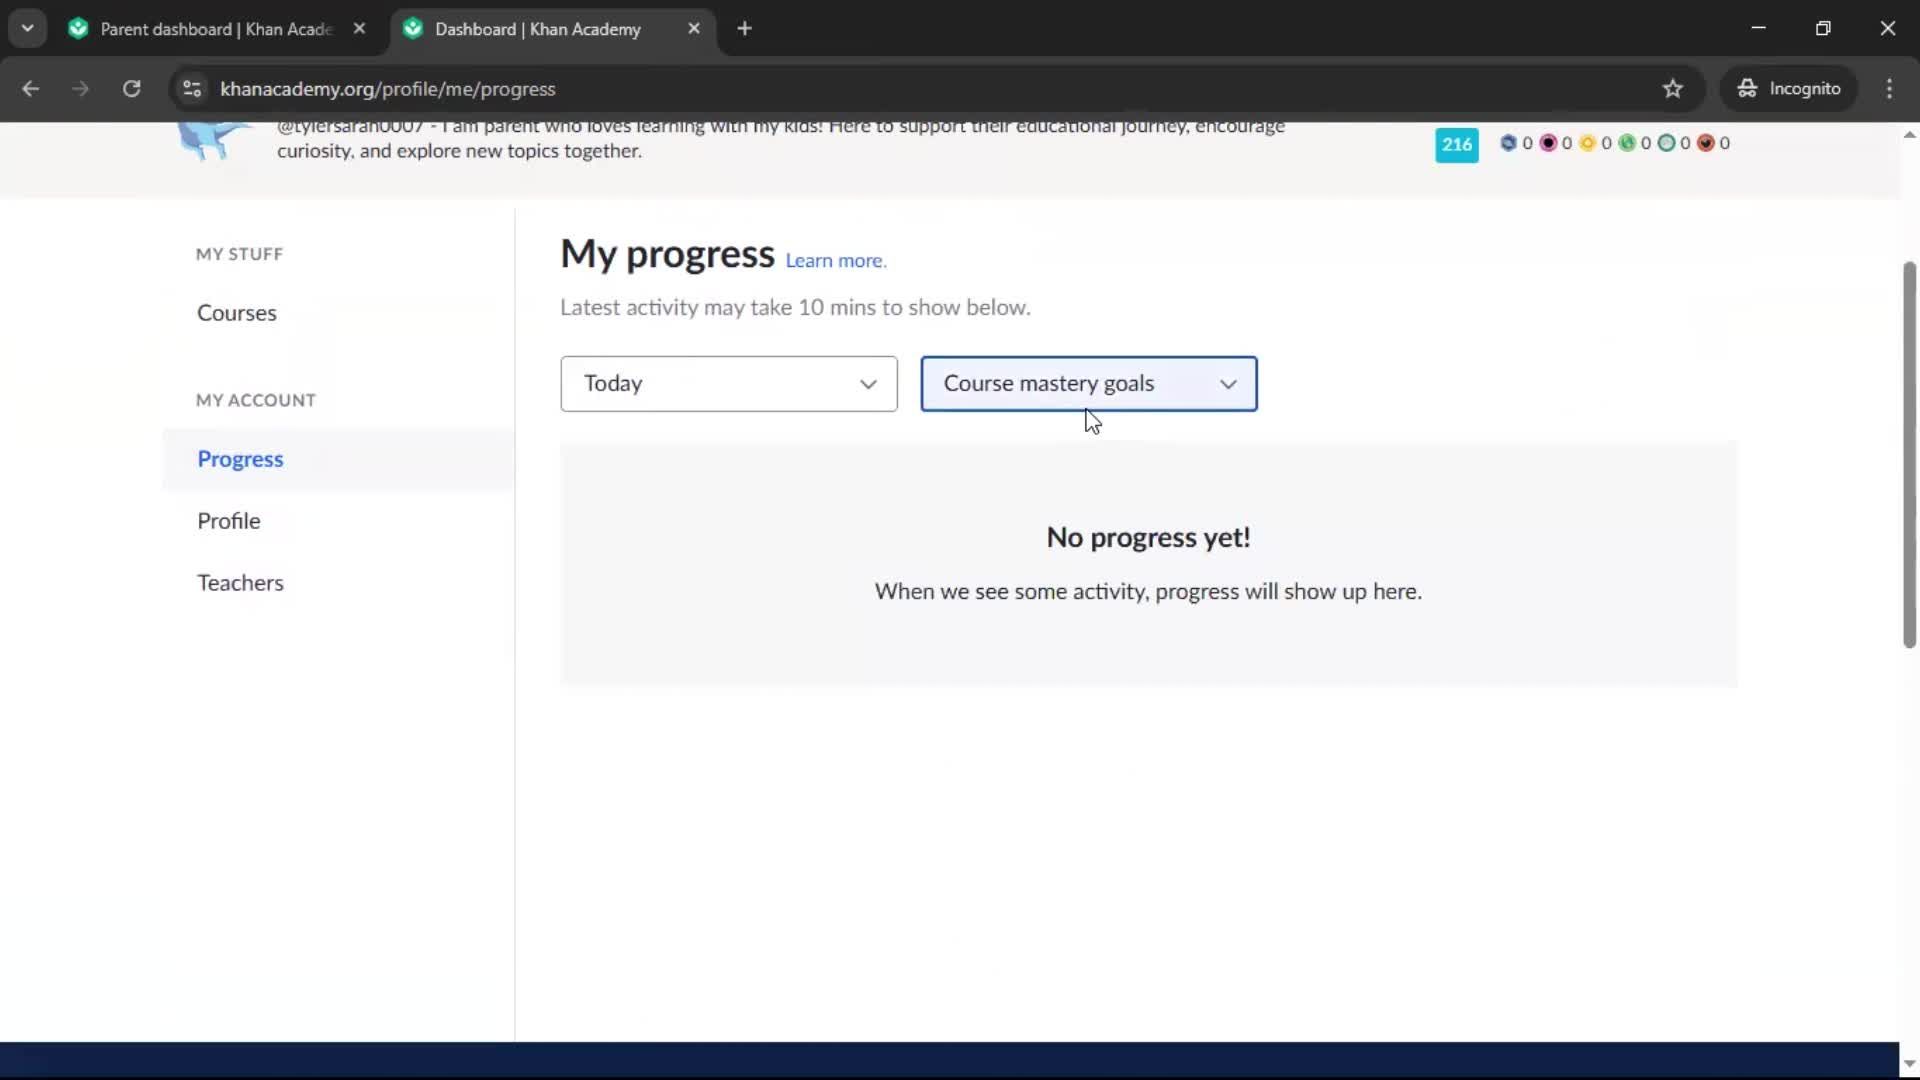Open Courses in My Stuff sidebar

pos(237,313)
